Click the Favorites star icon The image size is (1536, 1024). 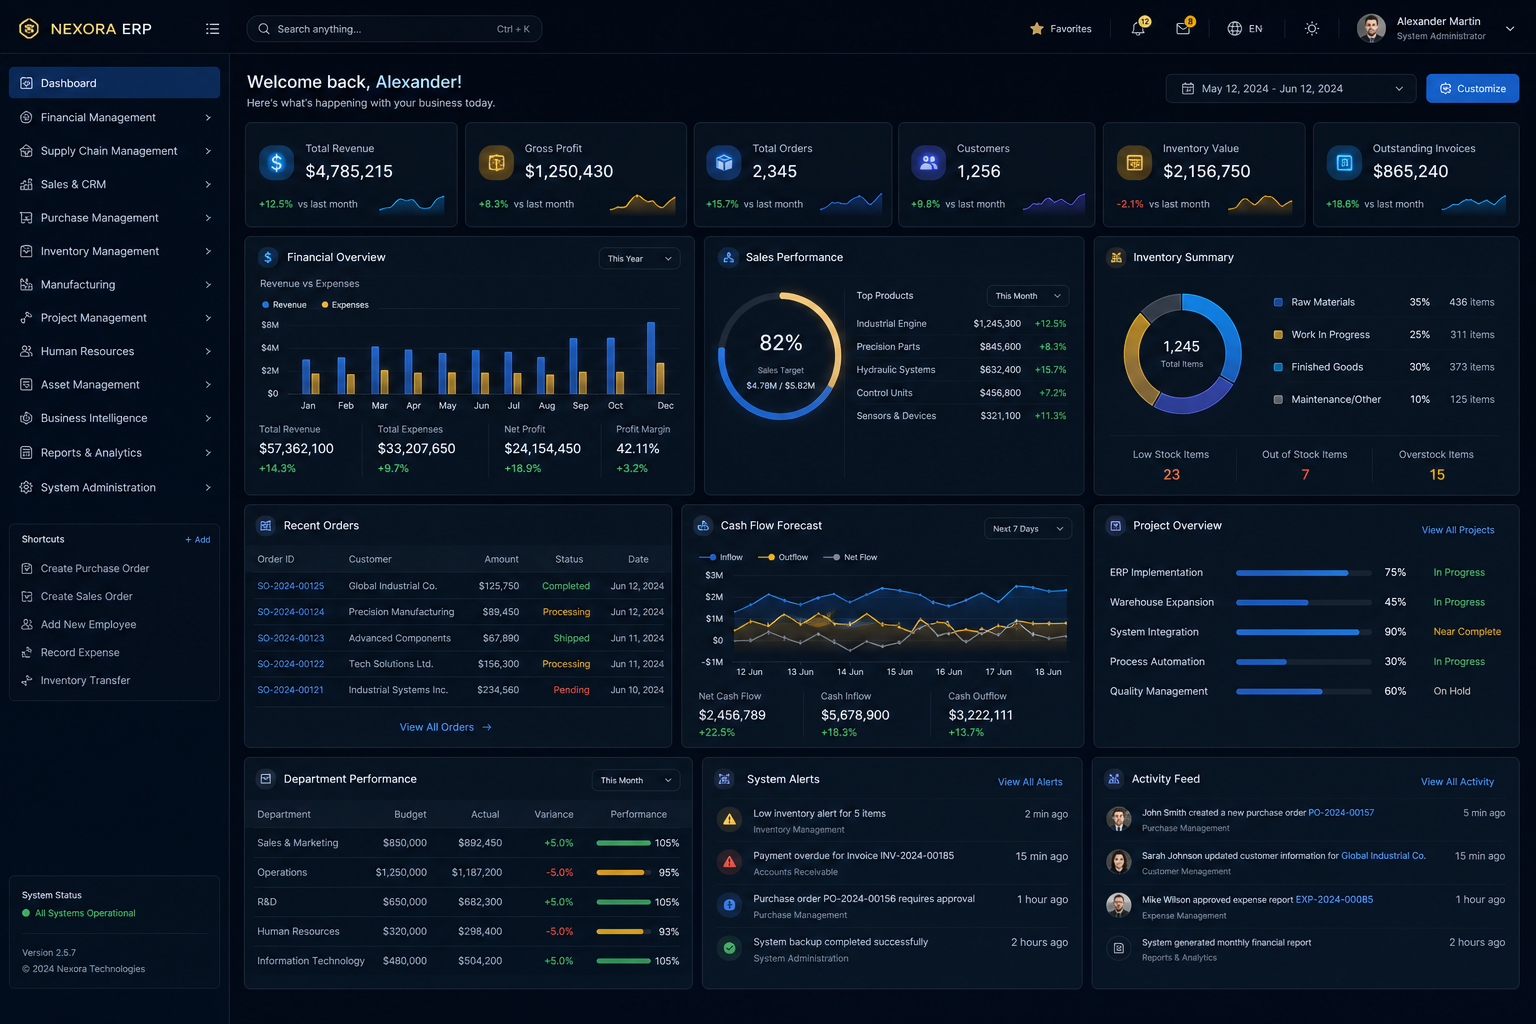[x=1037, y=29]
